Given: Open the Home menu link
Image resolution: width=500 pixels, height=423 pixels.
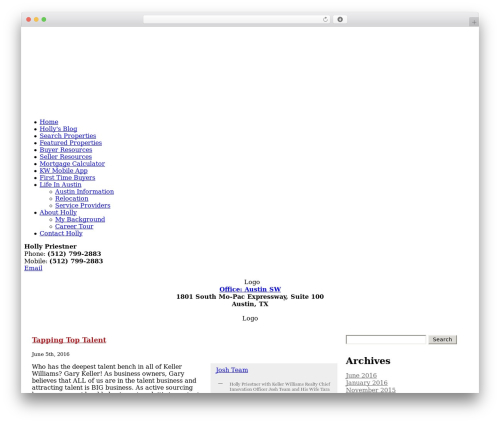Looking at the screenshot, I should point(49,122).
